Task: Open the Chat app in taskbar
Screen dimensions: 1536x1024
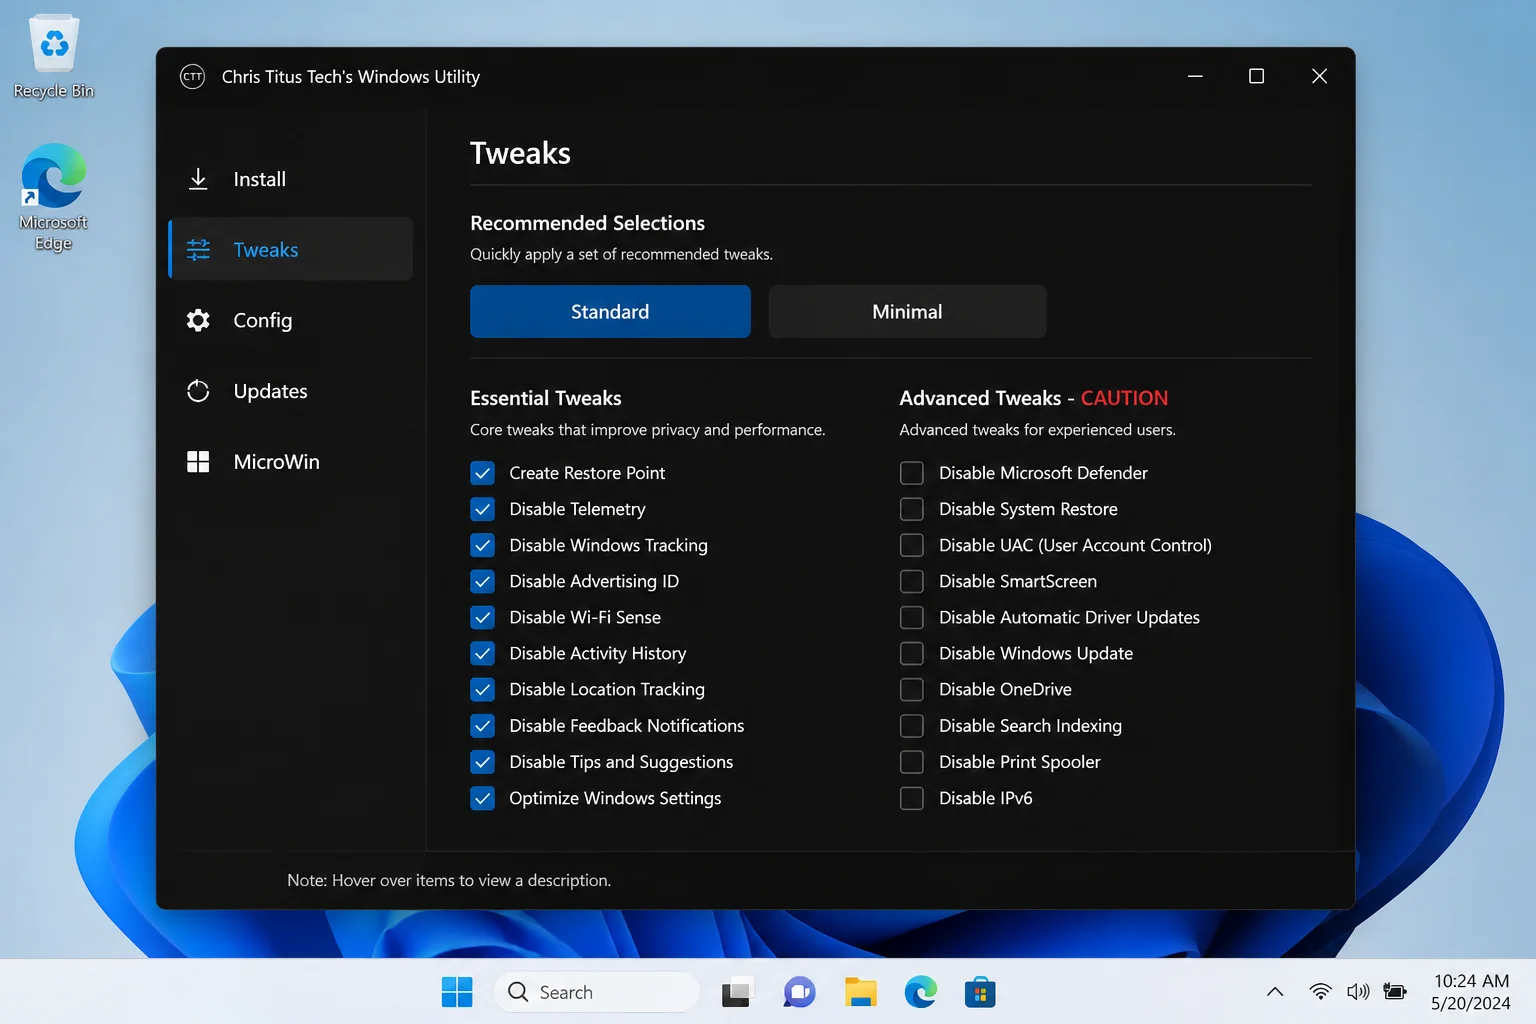Action: coord(799,992)
